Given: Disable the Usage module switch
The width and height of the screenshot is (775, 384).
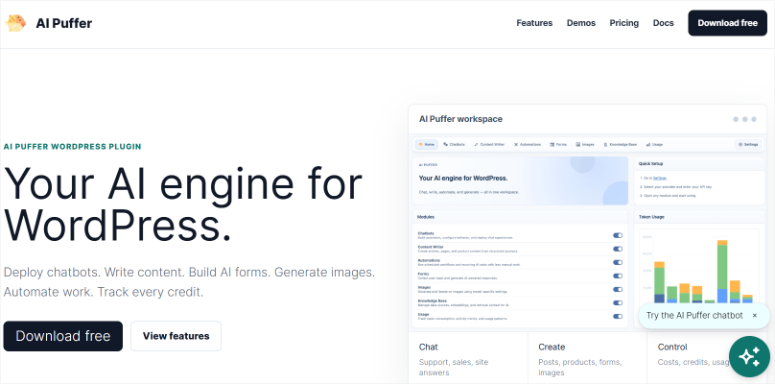Looking at the screenshot, I should [x=617, y=316].
